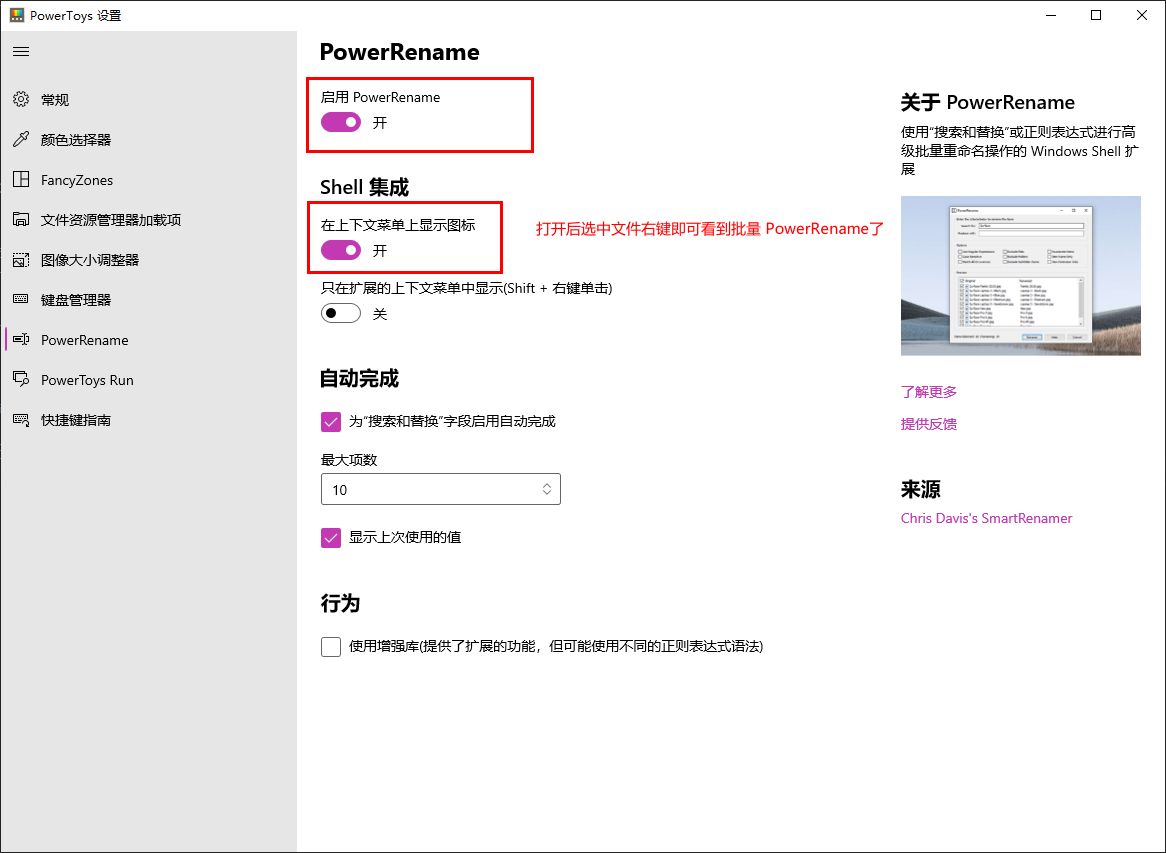
Task: Click the PowerRename preview thumbnail image
Action: [x=1020, y=276]
